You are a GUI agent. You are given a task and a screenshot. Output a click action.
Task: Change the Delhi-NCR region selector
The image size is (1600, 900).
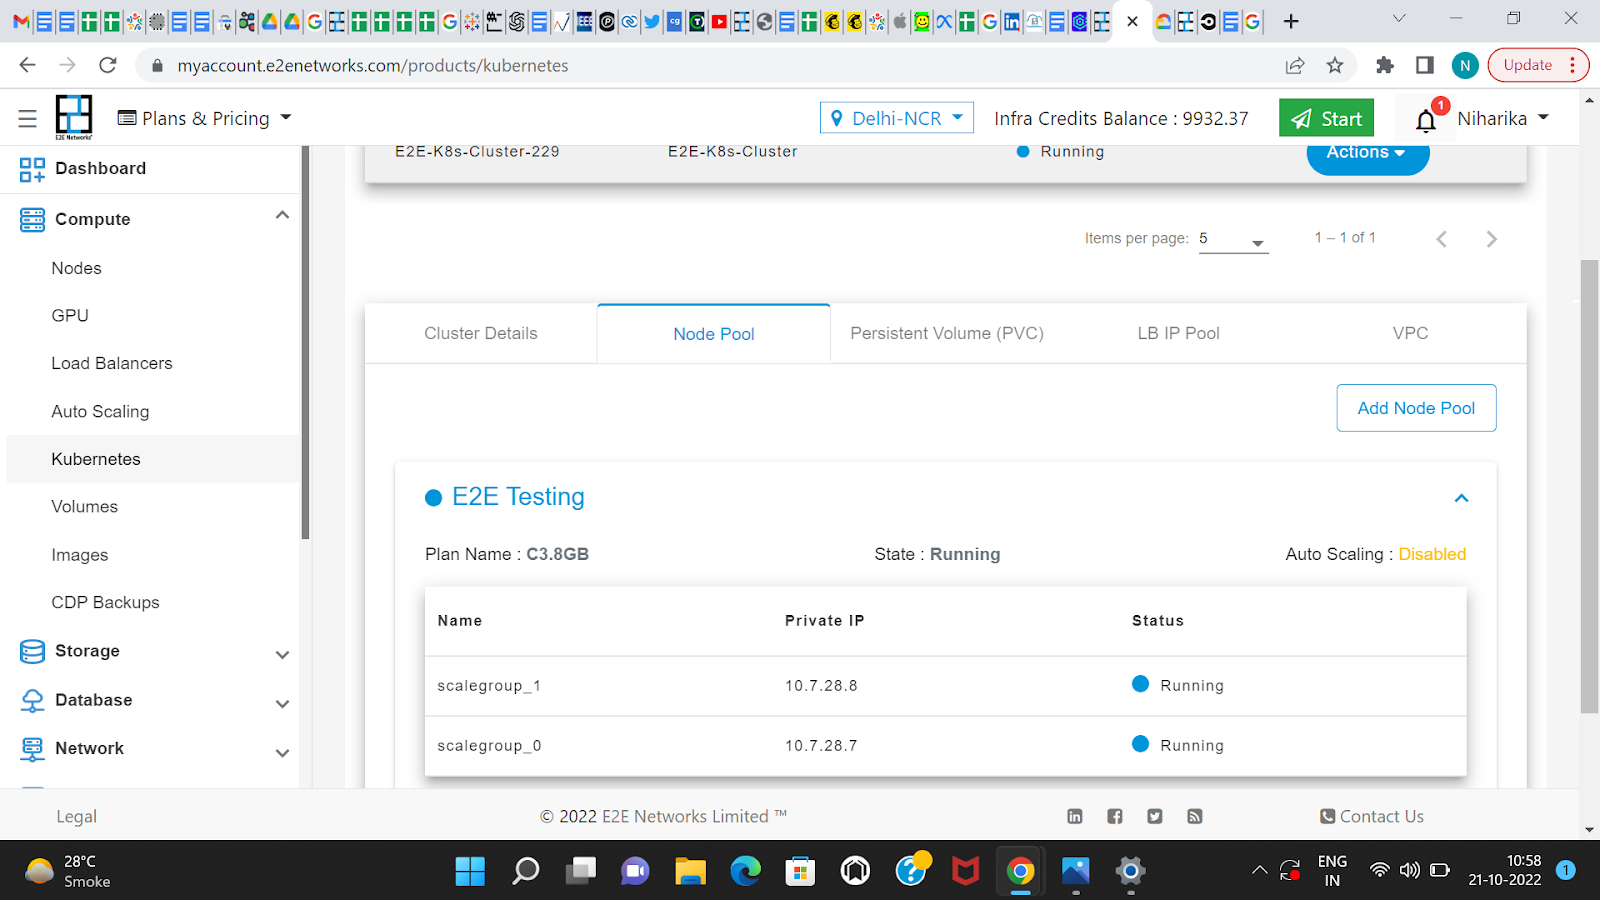click(x=897, y=118)
